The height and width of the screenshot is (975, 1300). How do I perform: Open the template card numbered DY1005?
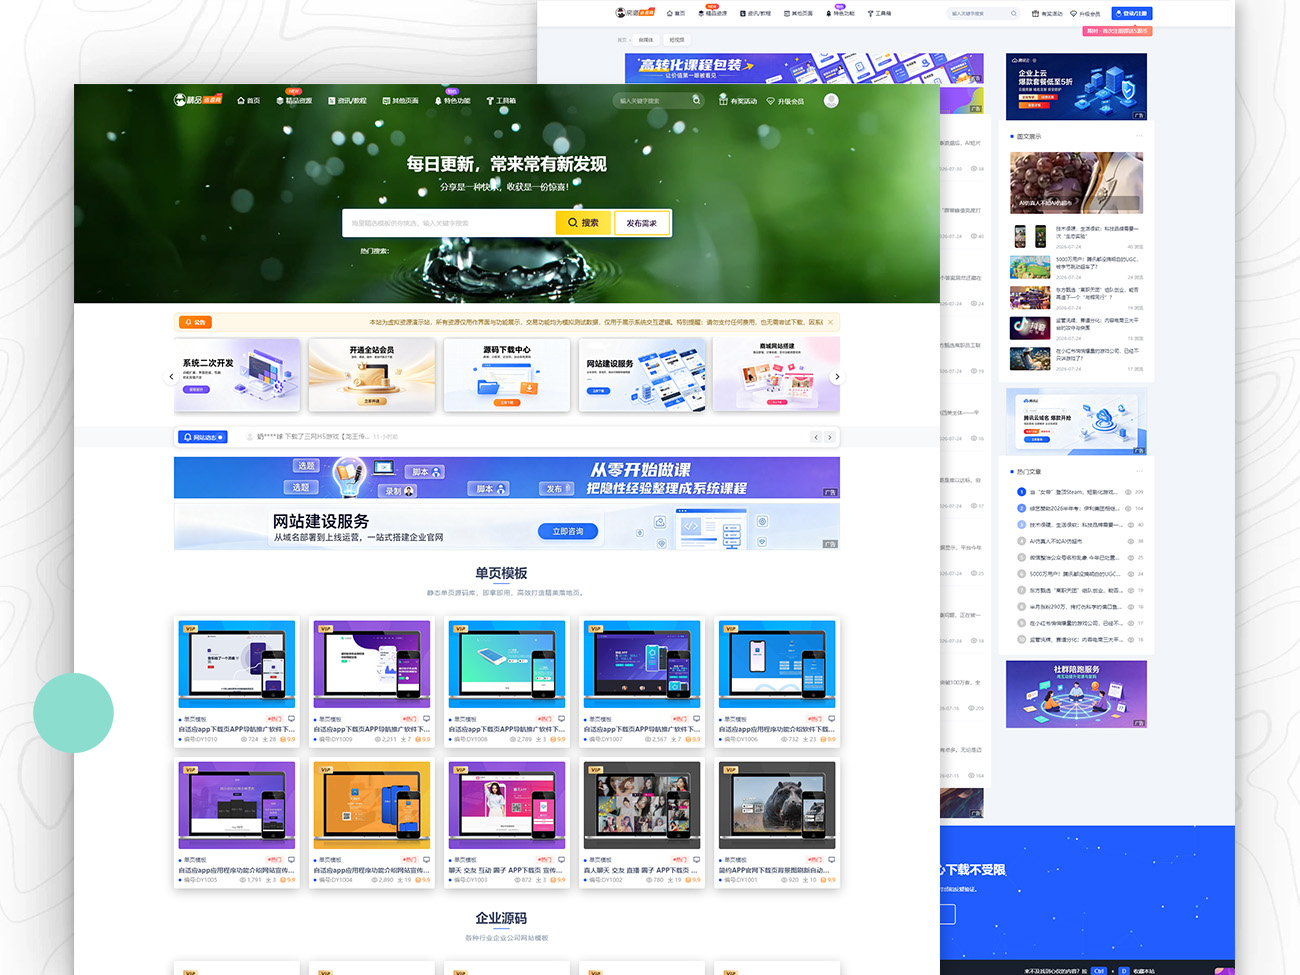237,823
